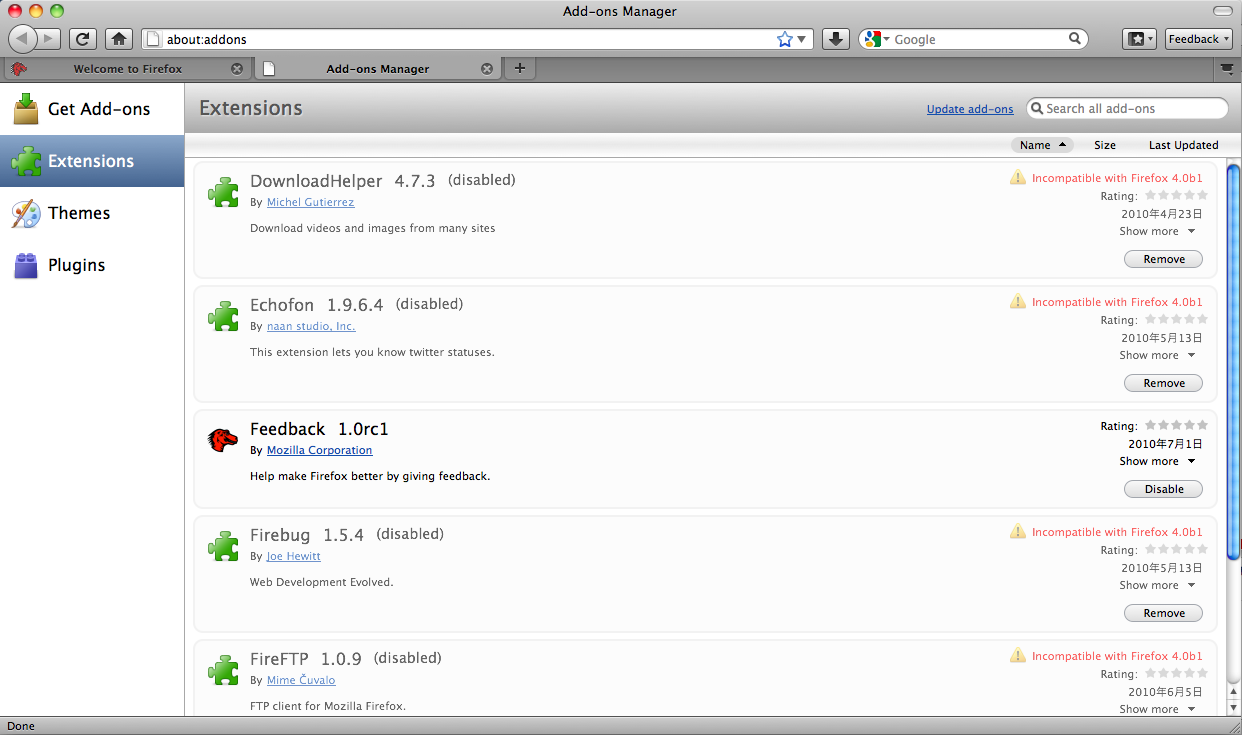The width and height of the screenshot is (1242, 735).
Task: Open the bookmarks menu button
Action: point(1139,39)
